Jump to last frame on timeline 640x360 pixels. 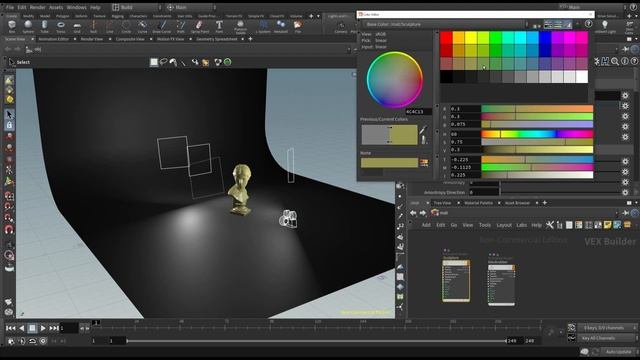(x=54, y=328)
